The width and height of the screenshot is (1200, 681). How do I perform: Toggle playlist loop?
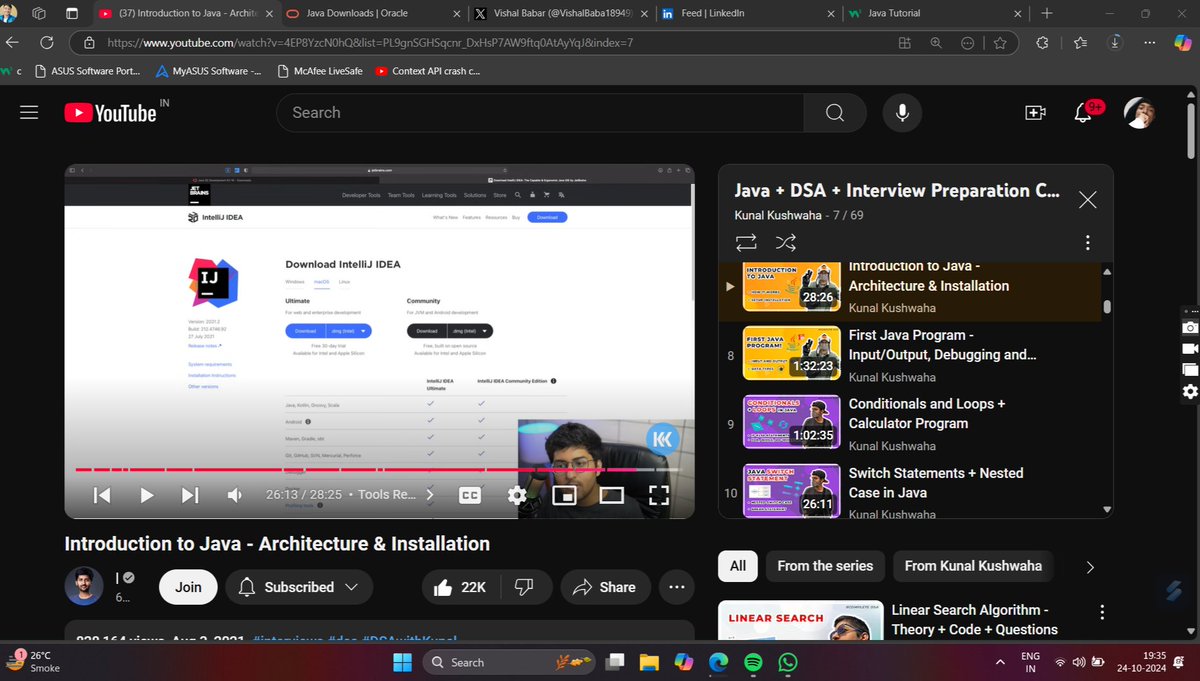[x=746, y=242]
